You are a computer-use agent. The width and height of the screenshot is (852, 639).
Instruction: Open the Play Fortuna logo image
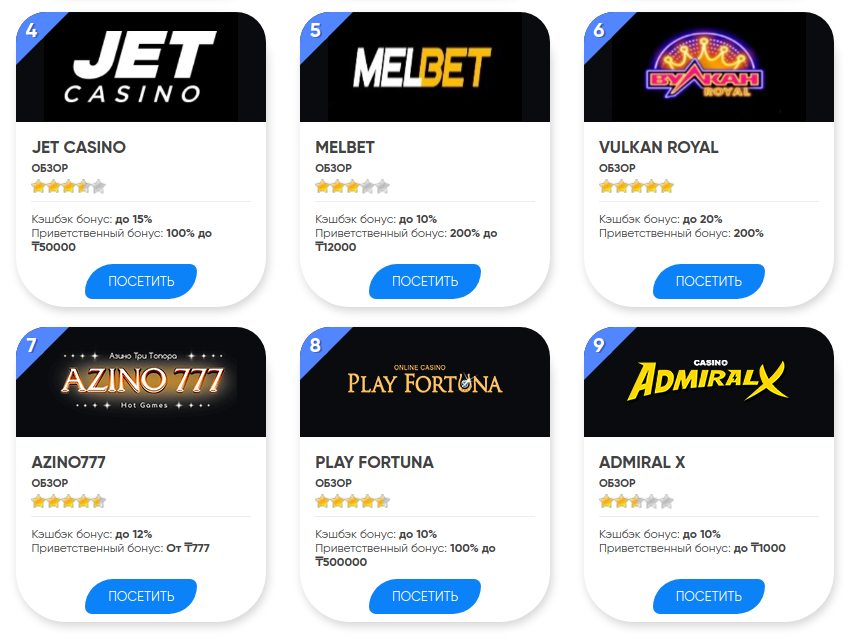pos(425,382)
